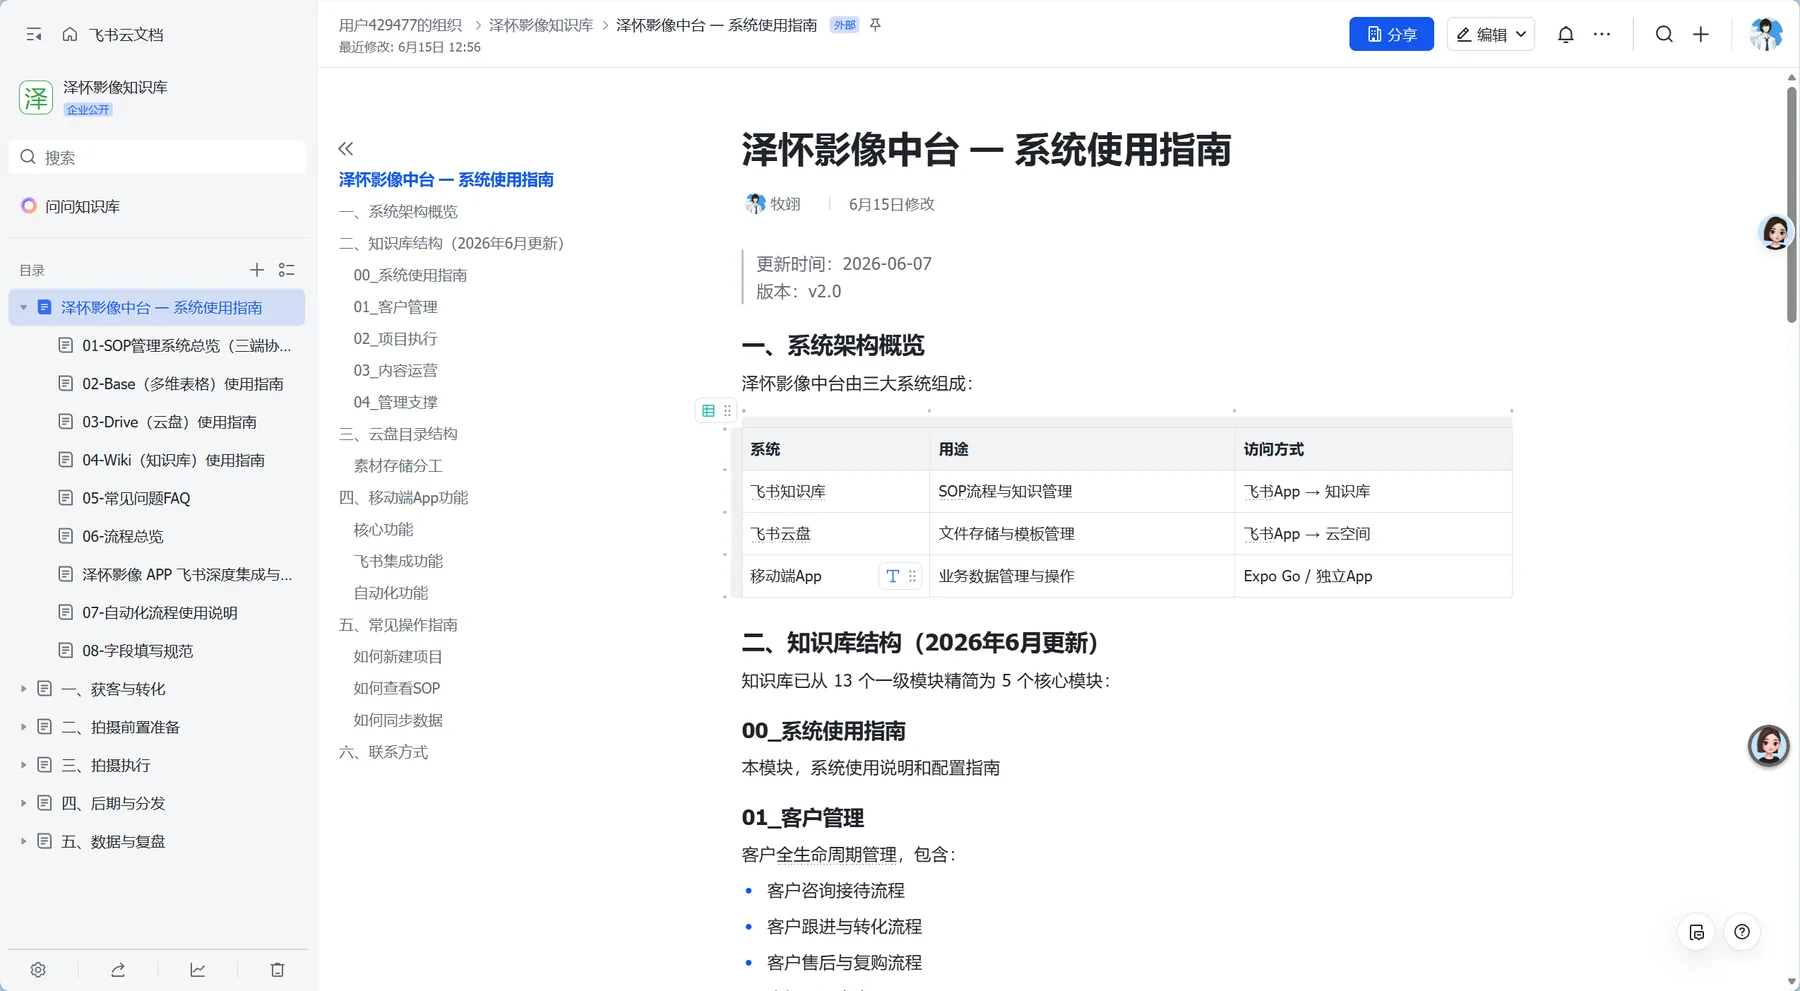
Task: Expand the 三、拍摄执行 tree node
Action: [x=24, y=765]
